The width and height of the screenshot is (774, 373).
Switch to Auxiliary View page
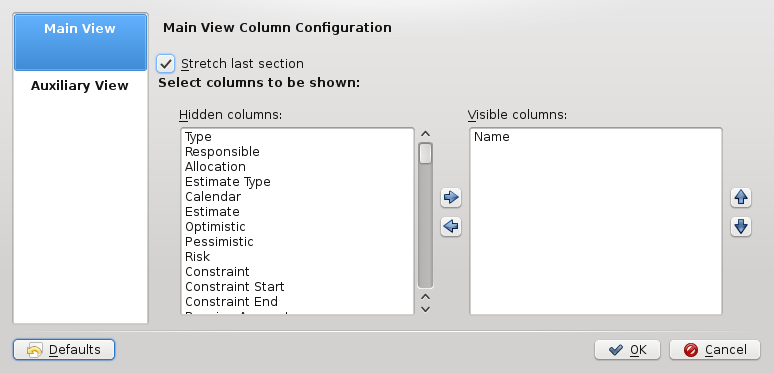[80, 86]
